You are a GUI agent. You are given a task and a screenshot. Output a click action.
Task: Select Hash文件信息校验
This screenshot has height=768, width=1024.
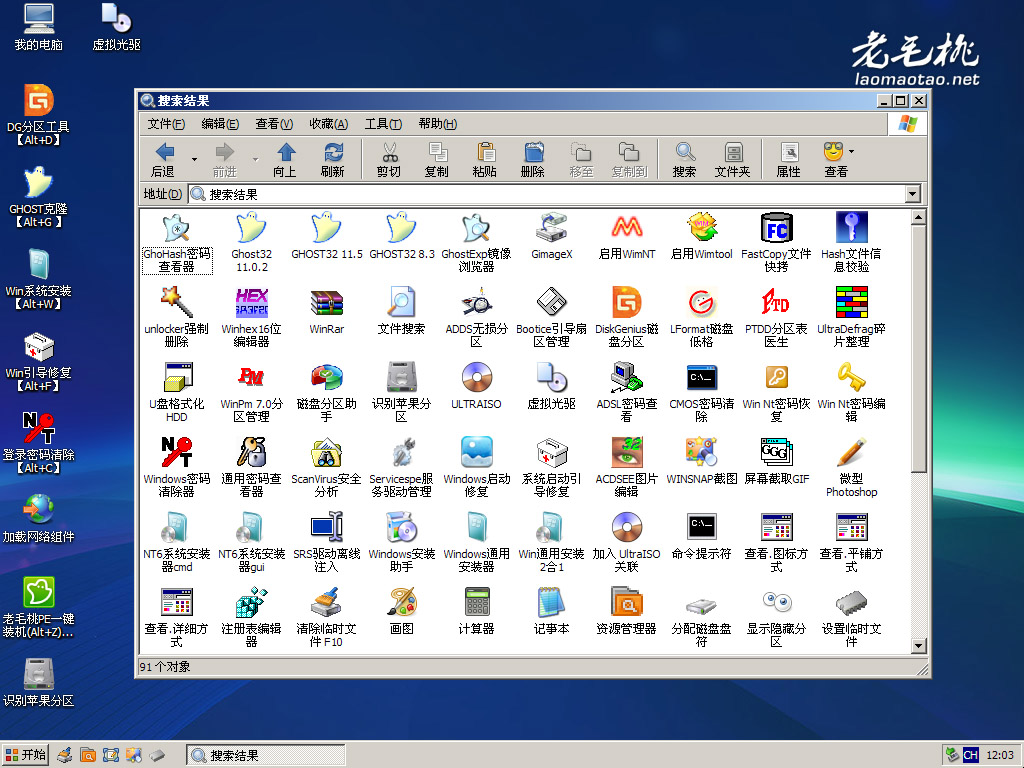coord(851,242)
